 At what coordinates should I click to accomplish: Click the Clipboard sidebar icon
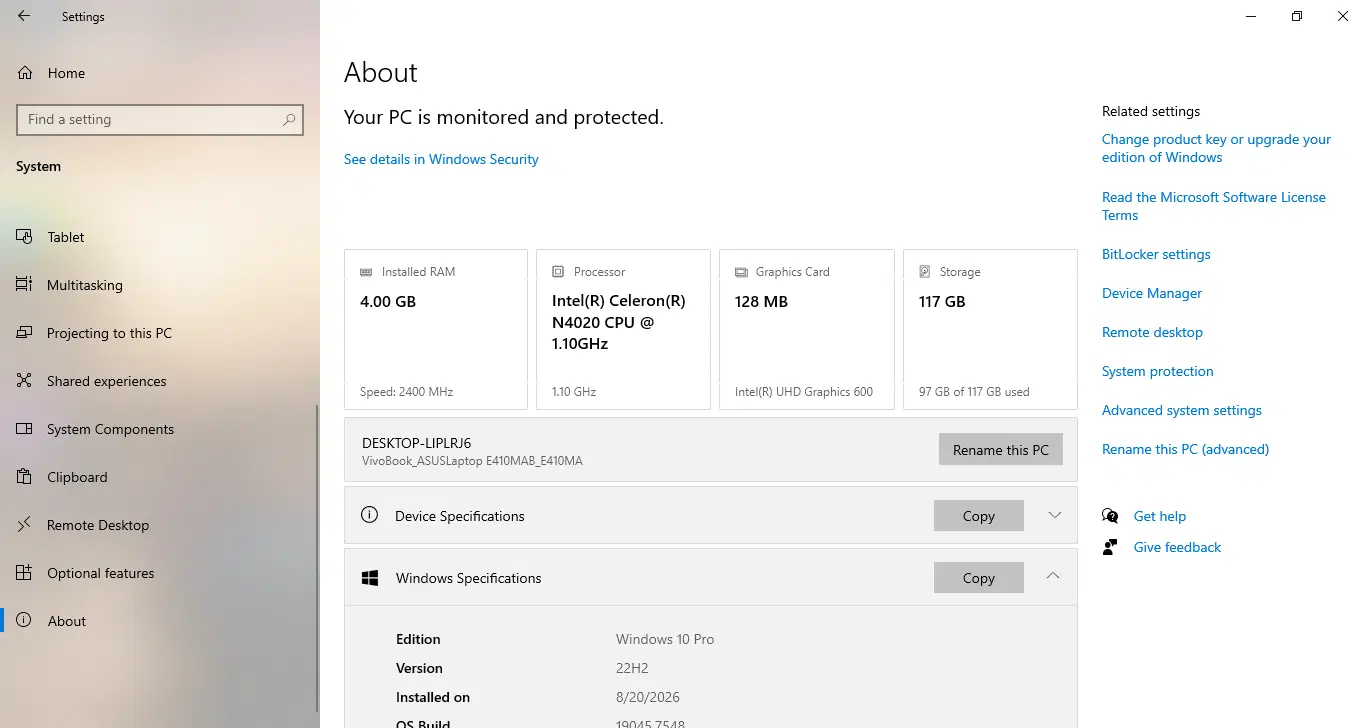click(25, 477)
